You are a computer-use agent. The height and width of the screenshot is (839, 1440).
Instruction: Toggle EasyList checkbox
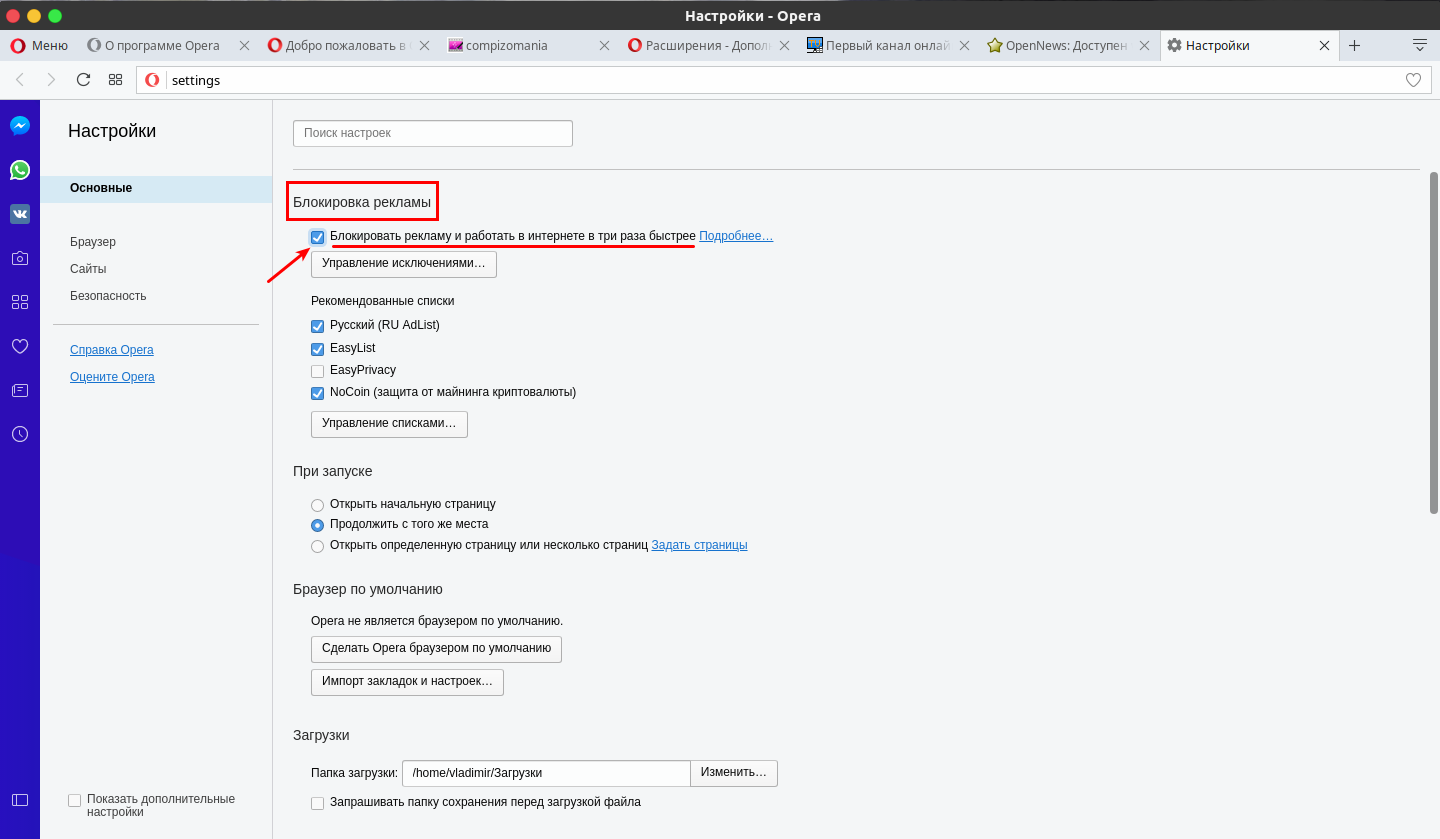318,349
